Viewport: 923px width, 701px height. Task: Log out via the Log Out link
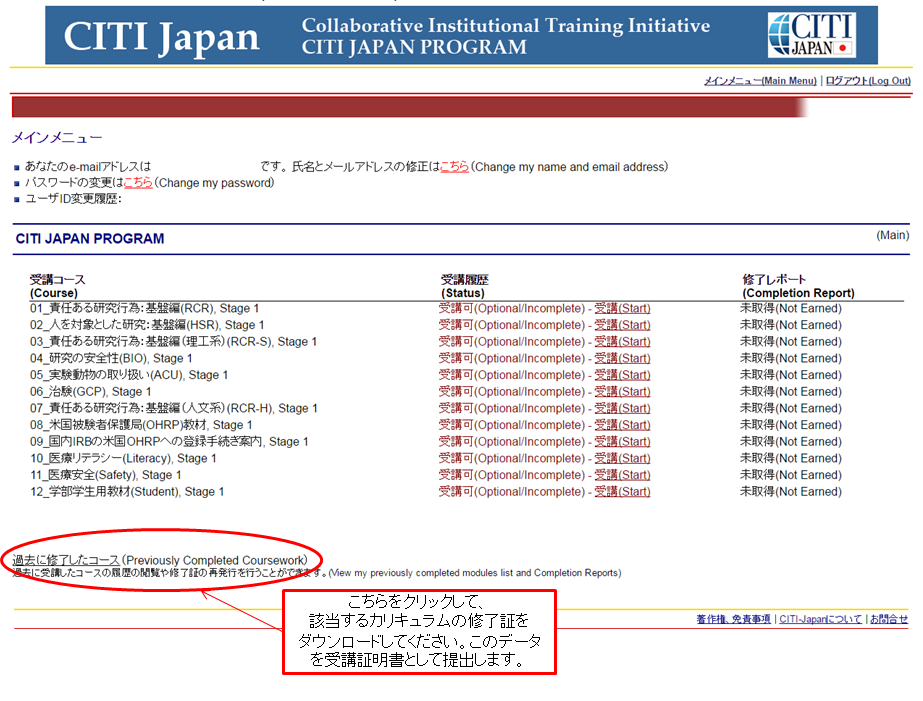pyautogui.click(x=868, y=81)
